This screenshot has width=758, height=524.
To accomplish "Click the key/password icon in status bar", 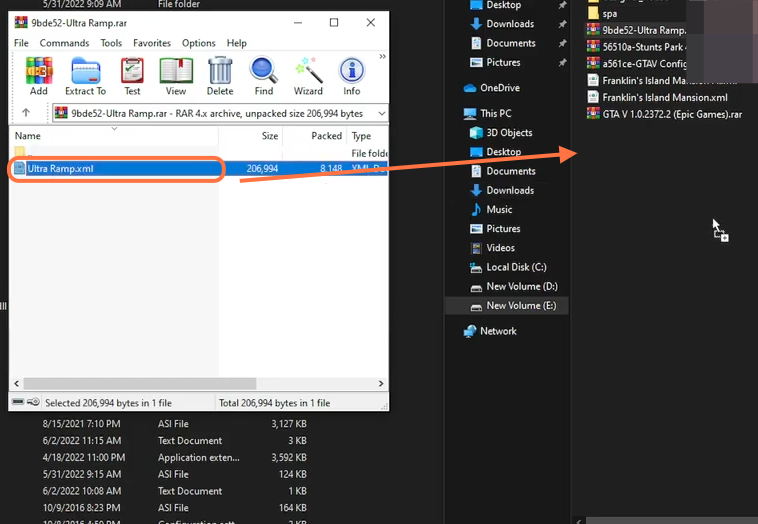I will click(x=33, y=402).
